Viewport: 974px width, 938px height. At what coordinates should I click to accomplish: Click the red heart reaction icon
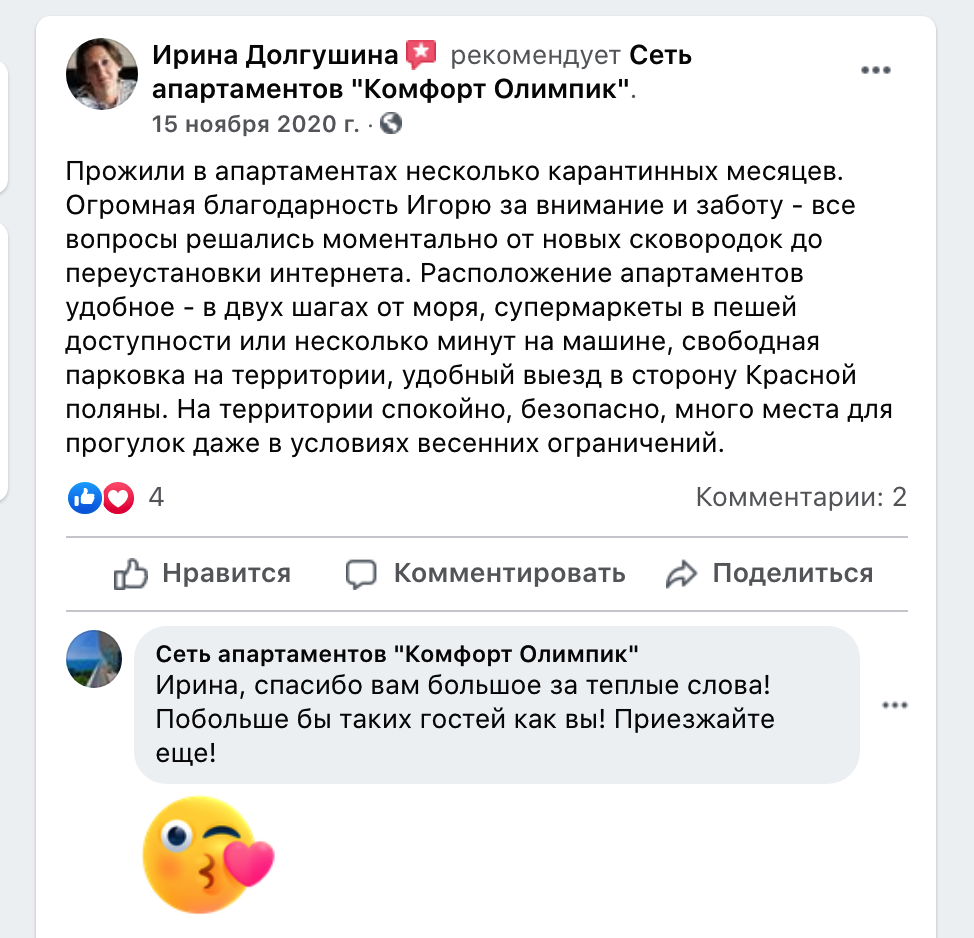click(x=118, y=498)
